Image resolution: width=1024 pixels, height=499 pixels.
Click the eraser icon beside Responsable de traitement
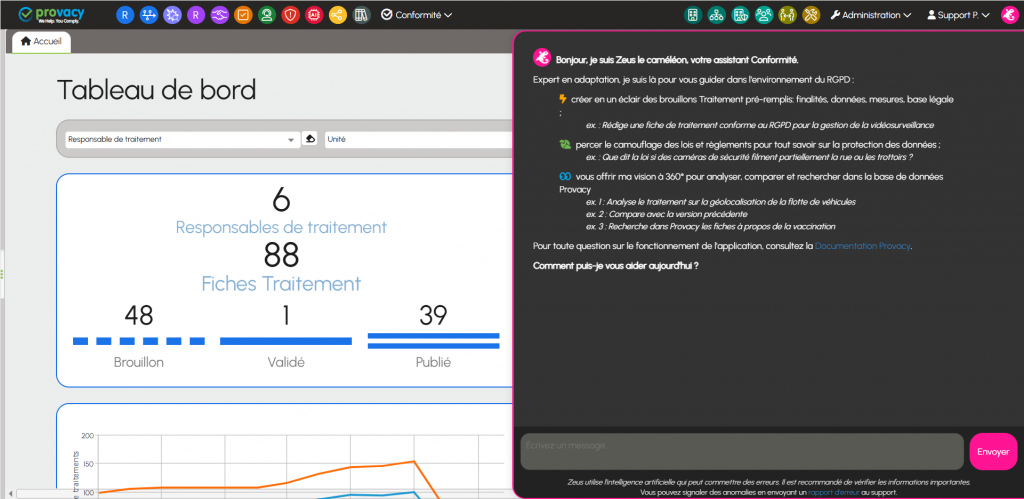coord(310,139)
